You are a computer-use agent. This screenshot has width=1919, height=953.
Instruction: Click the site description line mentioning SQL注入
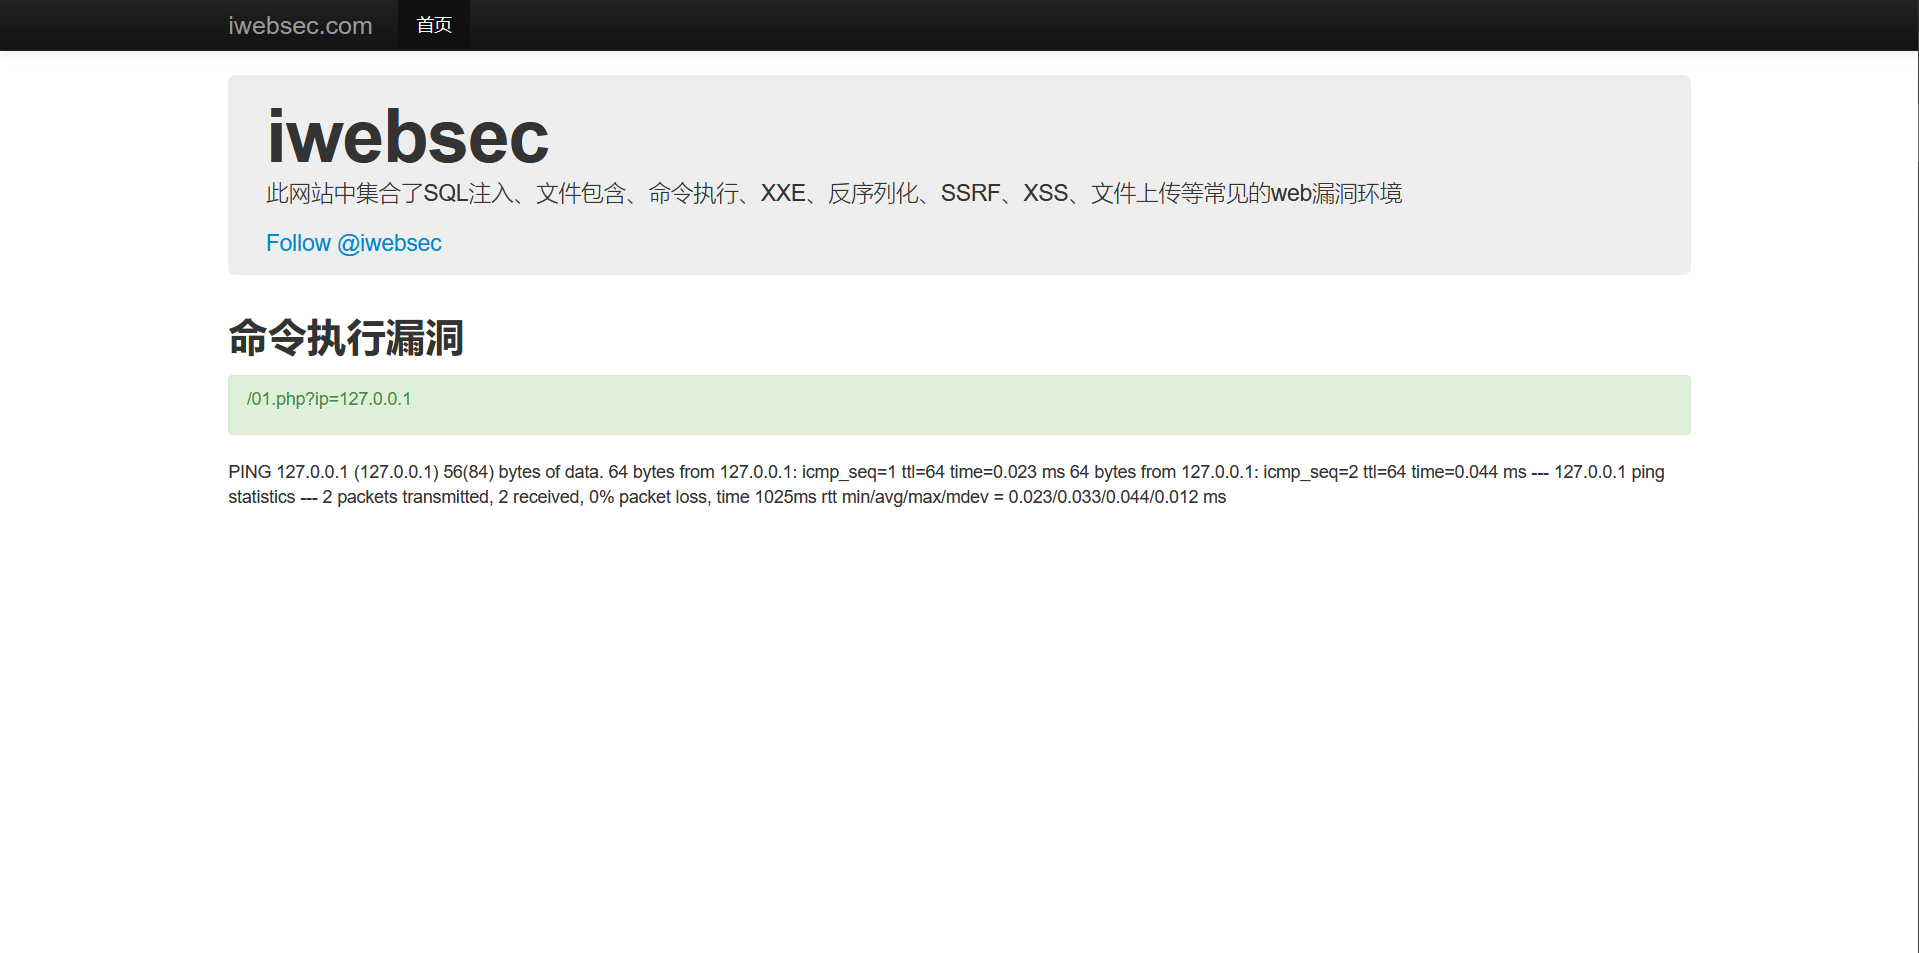(x=834, y=193)
